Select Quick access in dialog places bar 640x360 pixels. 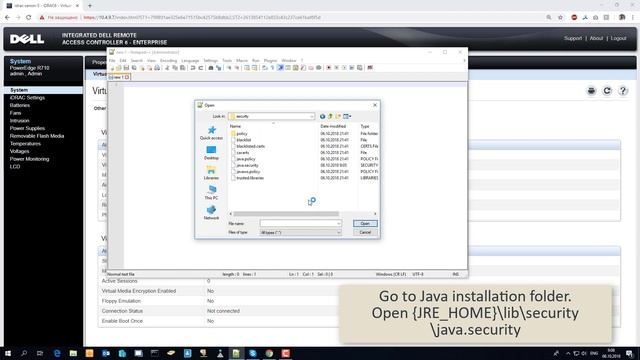[x=211, y=133]
